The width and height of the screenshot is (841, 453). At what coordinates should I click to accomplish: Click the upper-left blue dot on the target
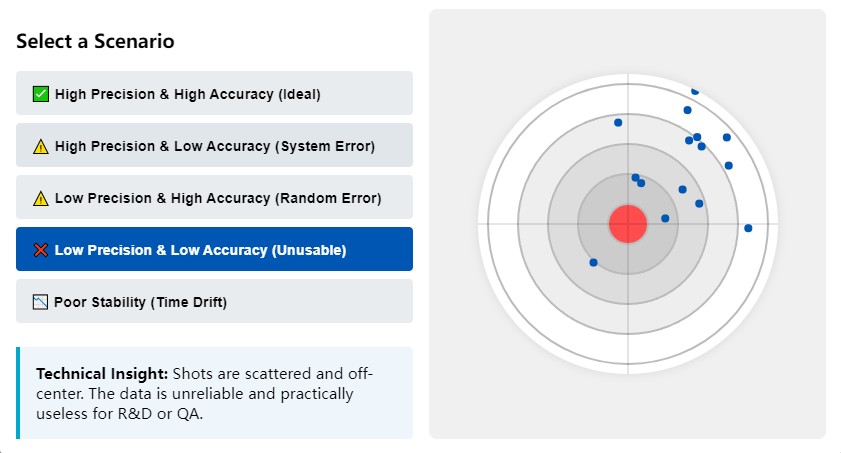(618, 123)
